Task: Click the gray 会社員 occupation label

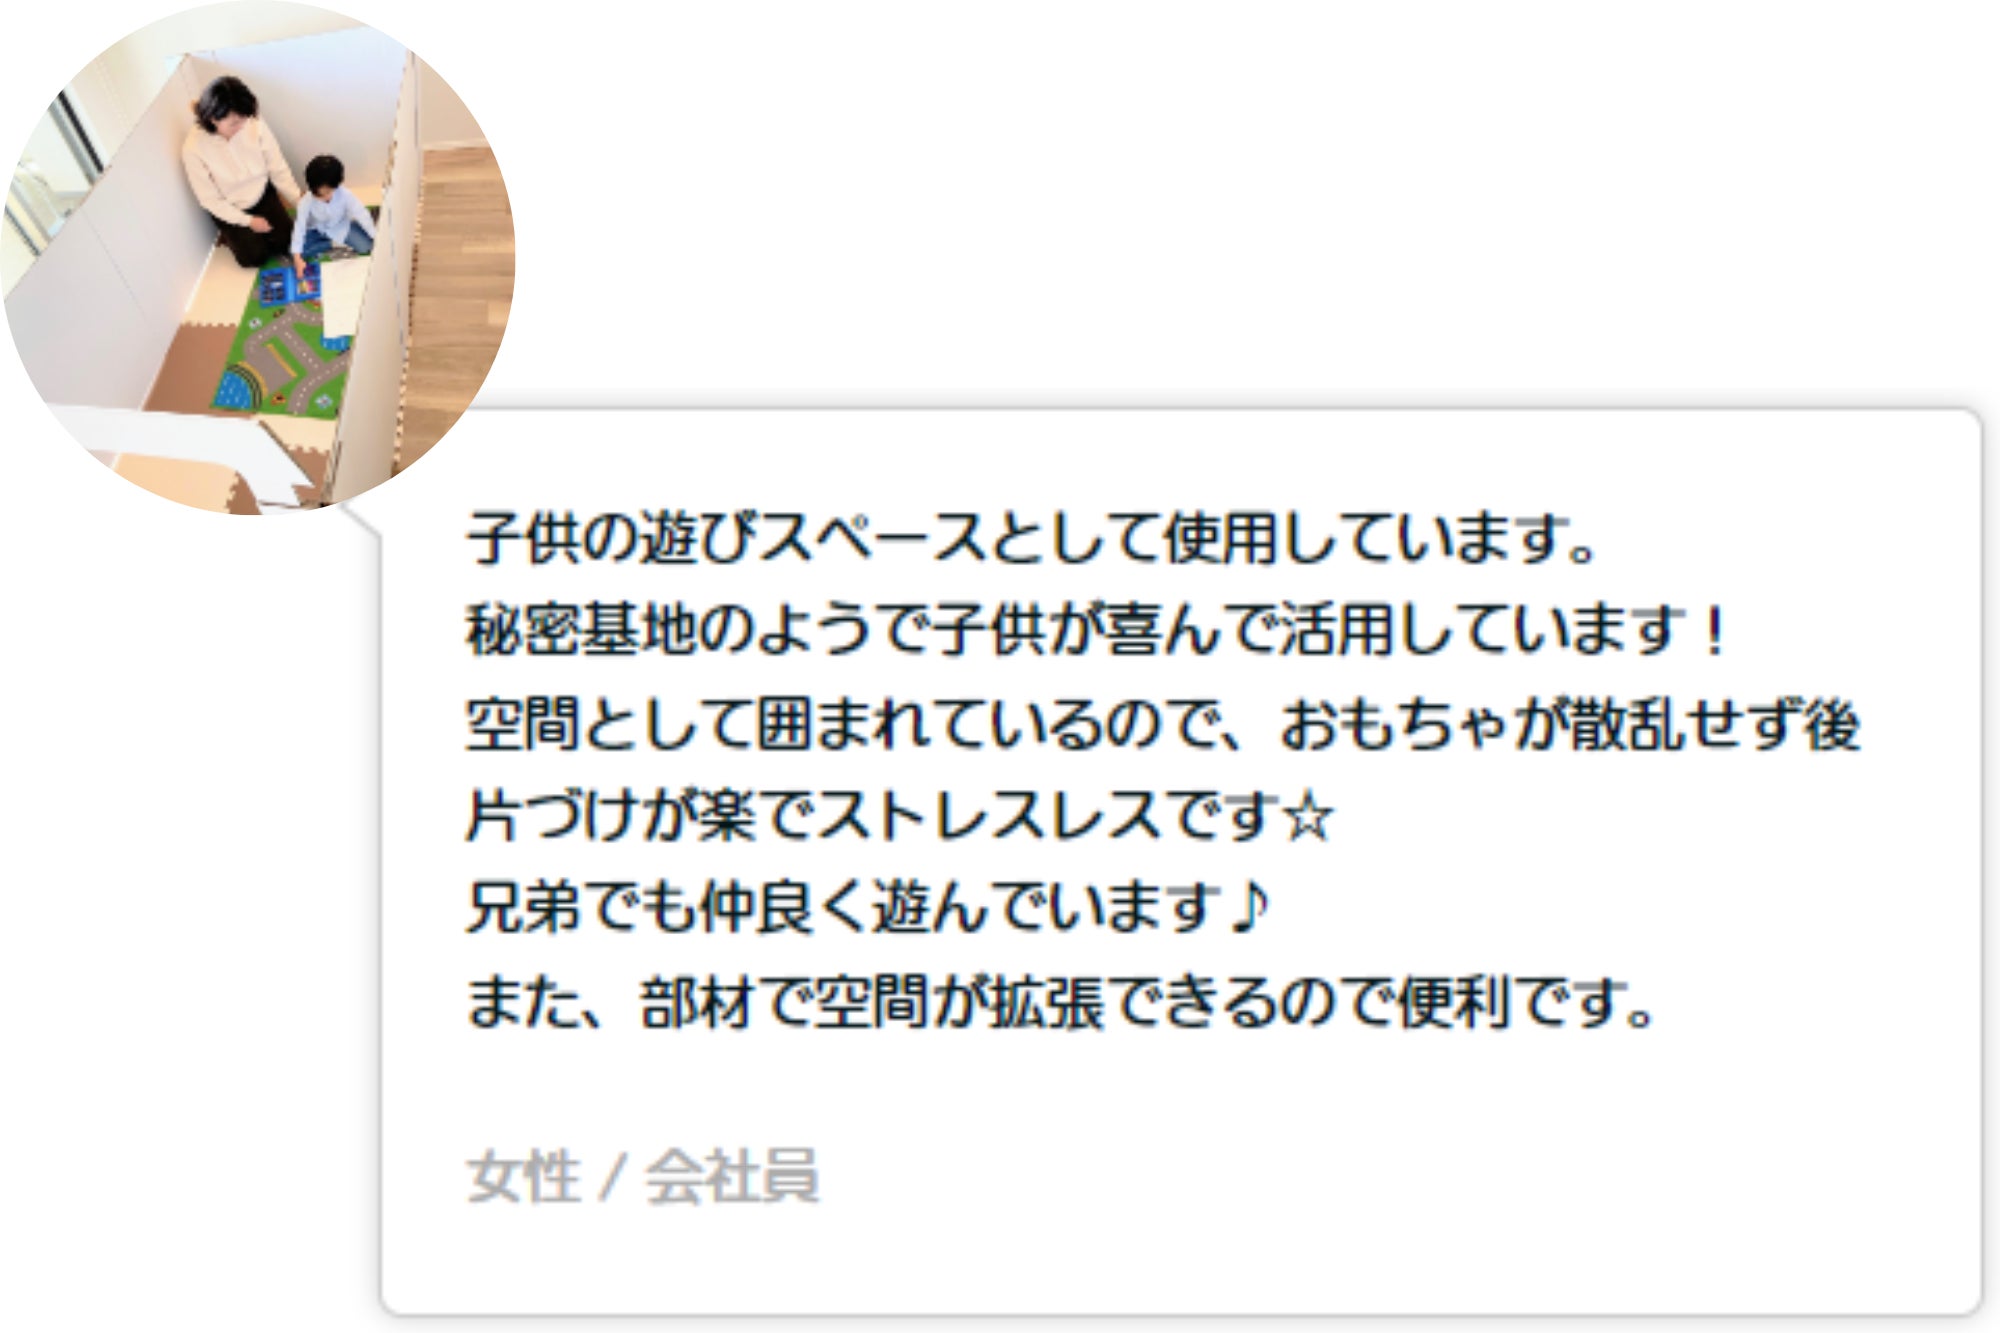Action: click(732, 1176)
